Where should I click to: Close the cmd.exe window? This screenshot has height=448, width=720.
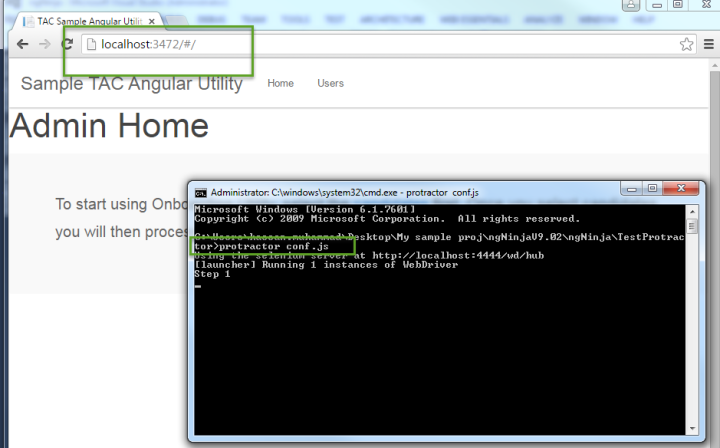(x=681, y=189)
